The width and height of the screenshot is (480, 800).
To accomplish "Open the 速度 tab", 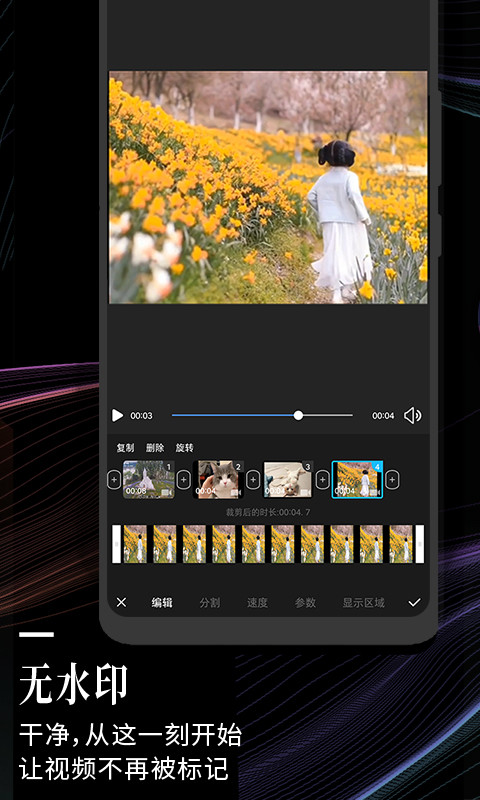I will (x=258, y=603).
